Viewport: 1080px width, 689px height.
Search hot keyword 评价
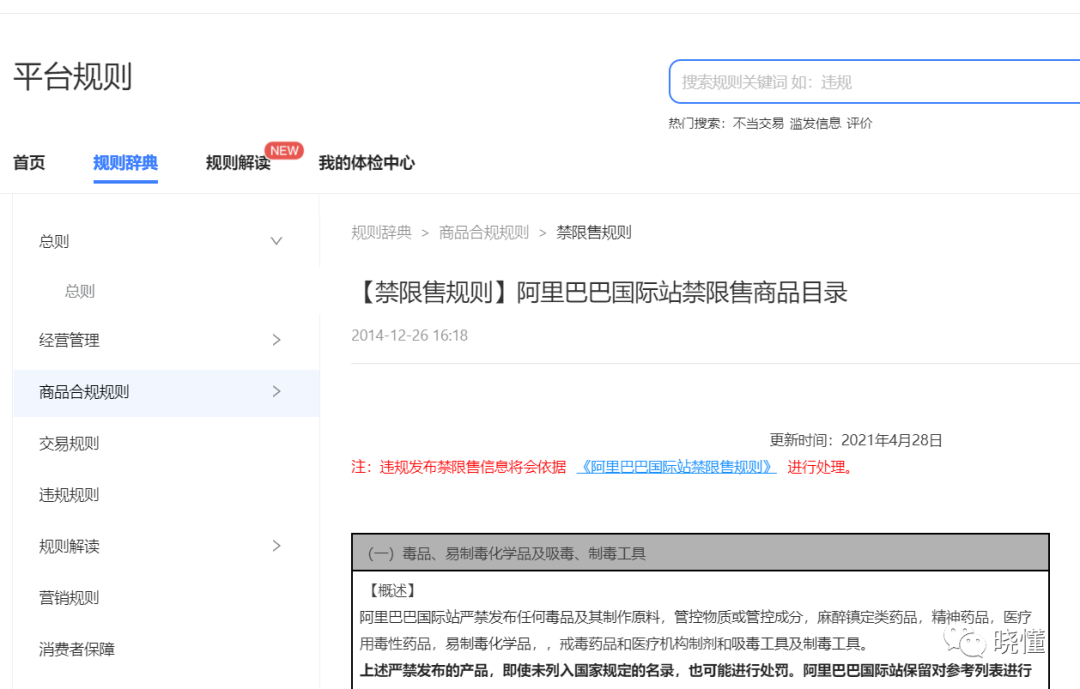(860, 123)
